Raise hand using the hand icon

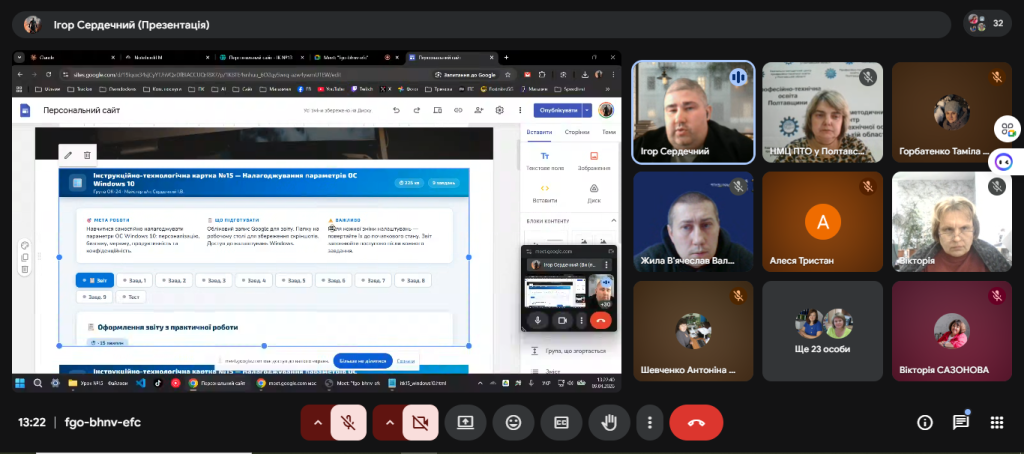(608, 422)
